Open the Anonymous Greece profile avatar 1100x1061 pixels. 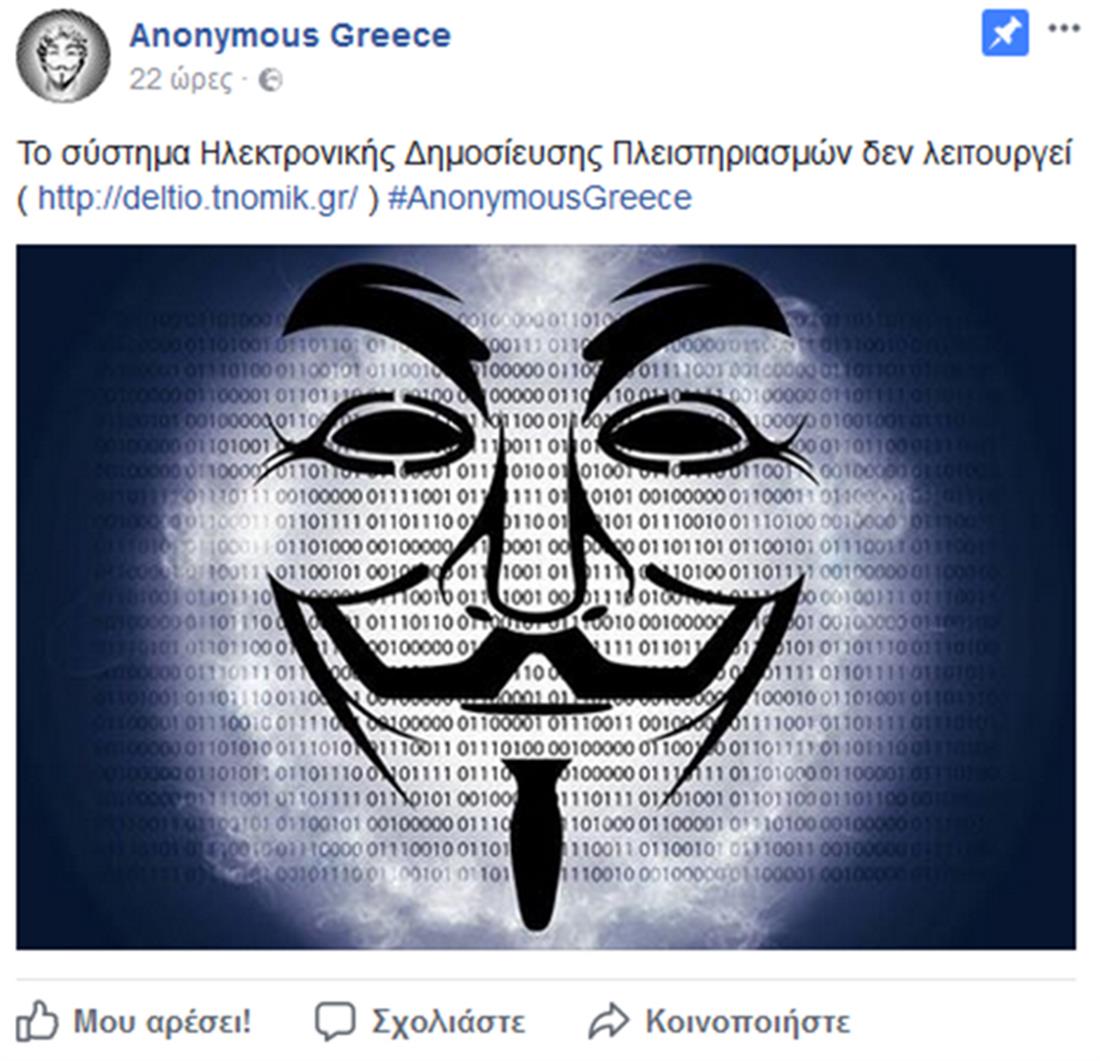63,55
